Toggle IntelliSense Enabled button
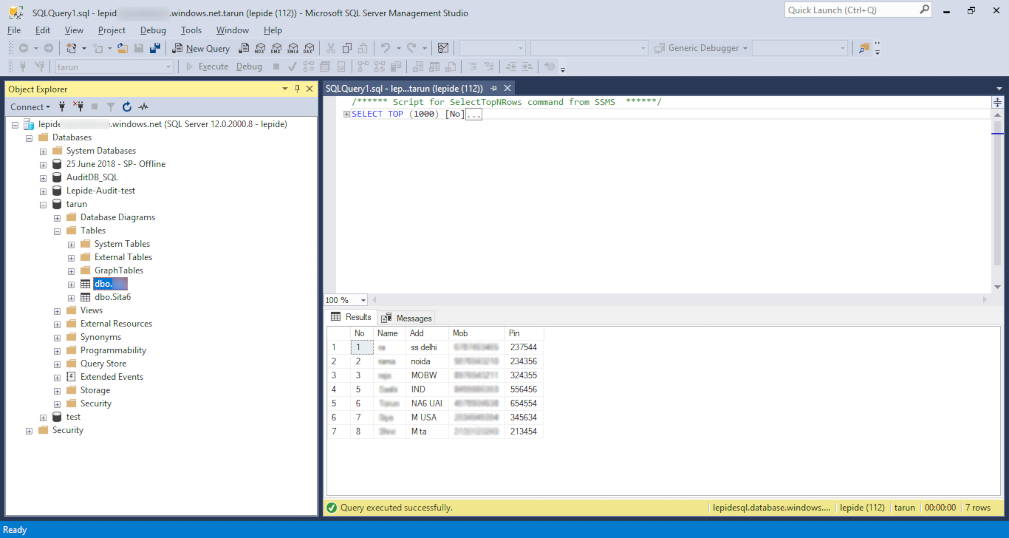 click(341, 66)
